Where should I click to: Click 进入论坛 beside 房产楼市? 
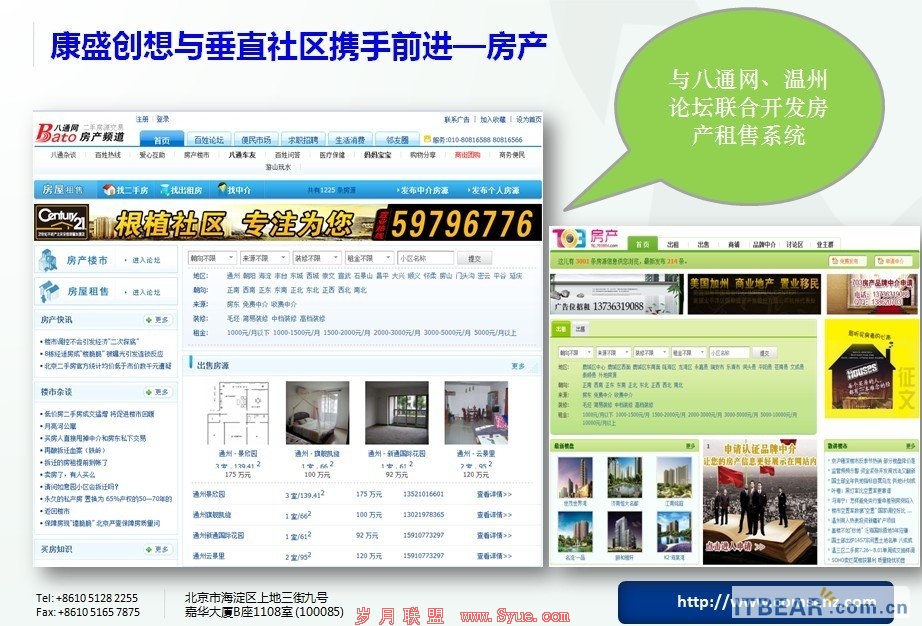pos(146,260)
